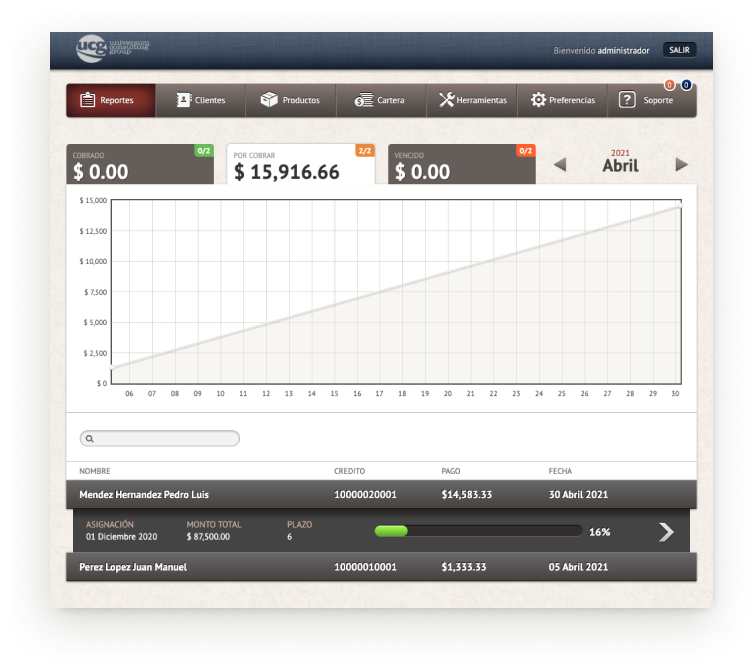Click the Cartera money icon
This screenshot has height=668, width=755.
364,100
